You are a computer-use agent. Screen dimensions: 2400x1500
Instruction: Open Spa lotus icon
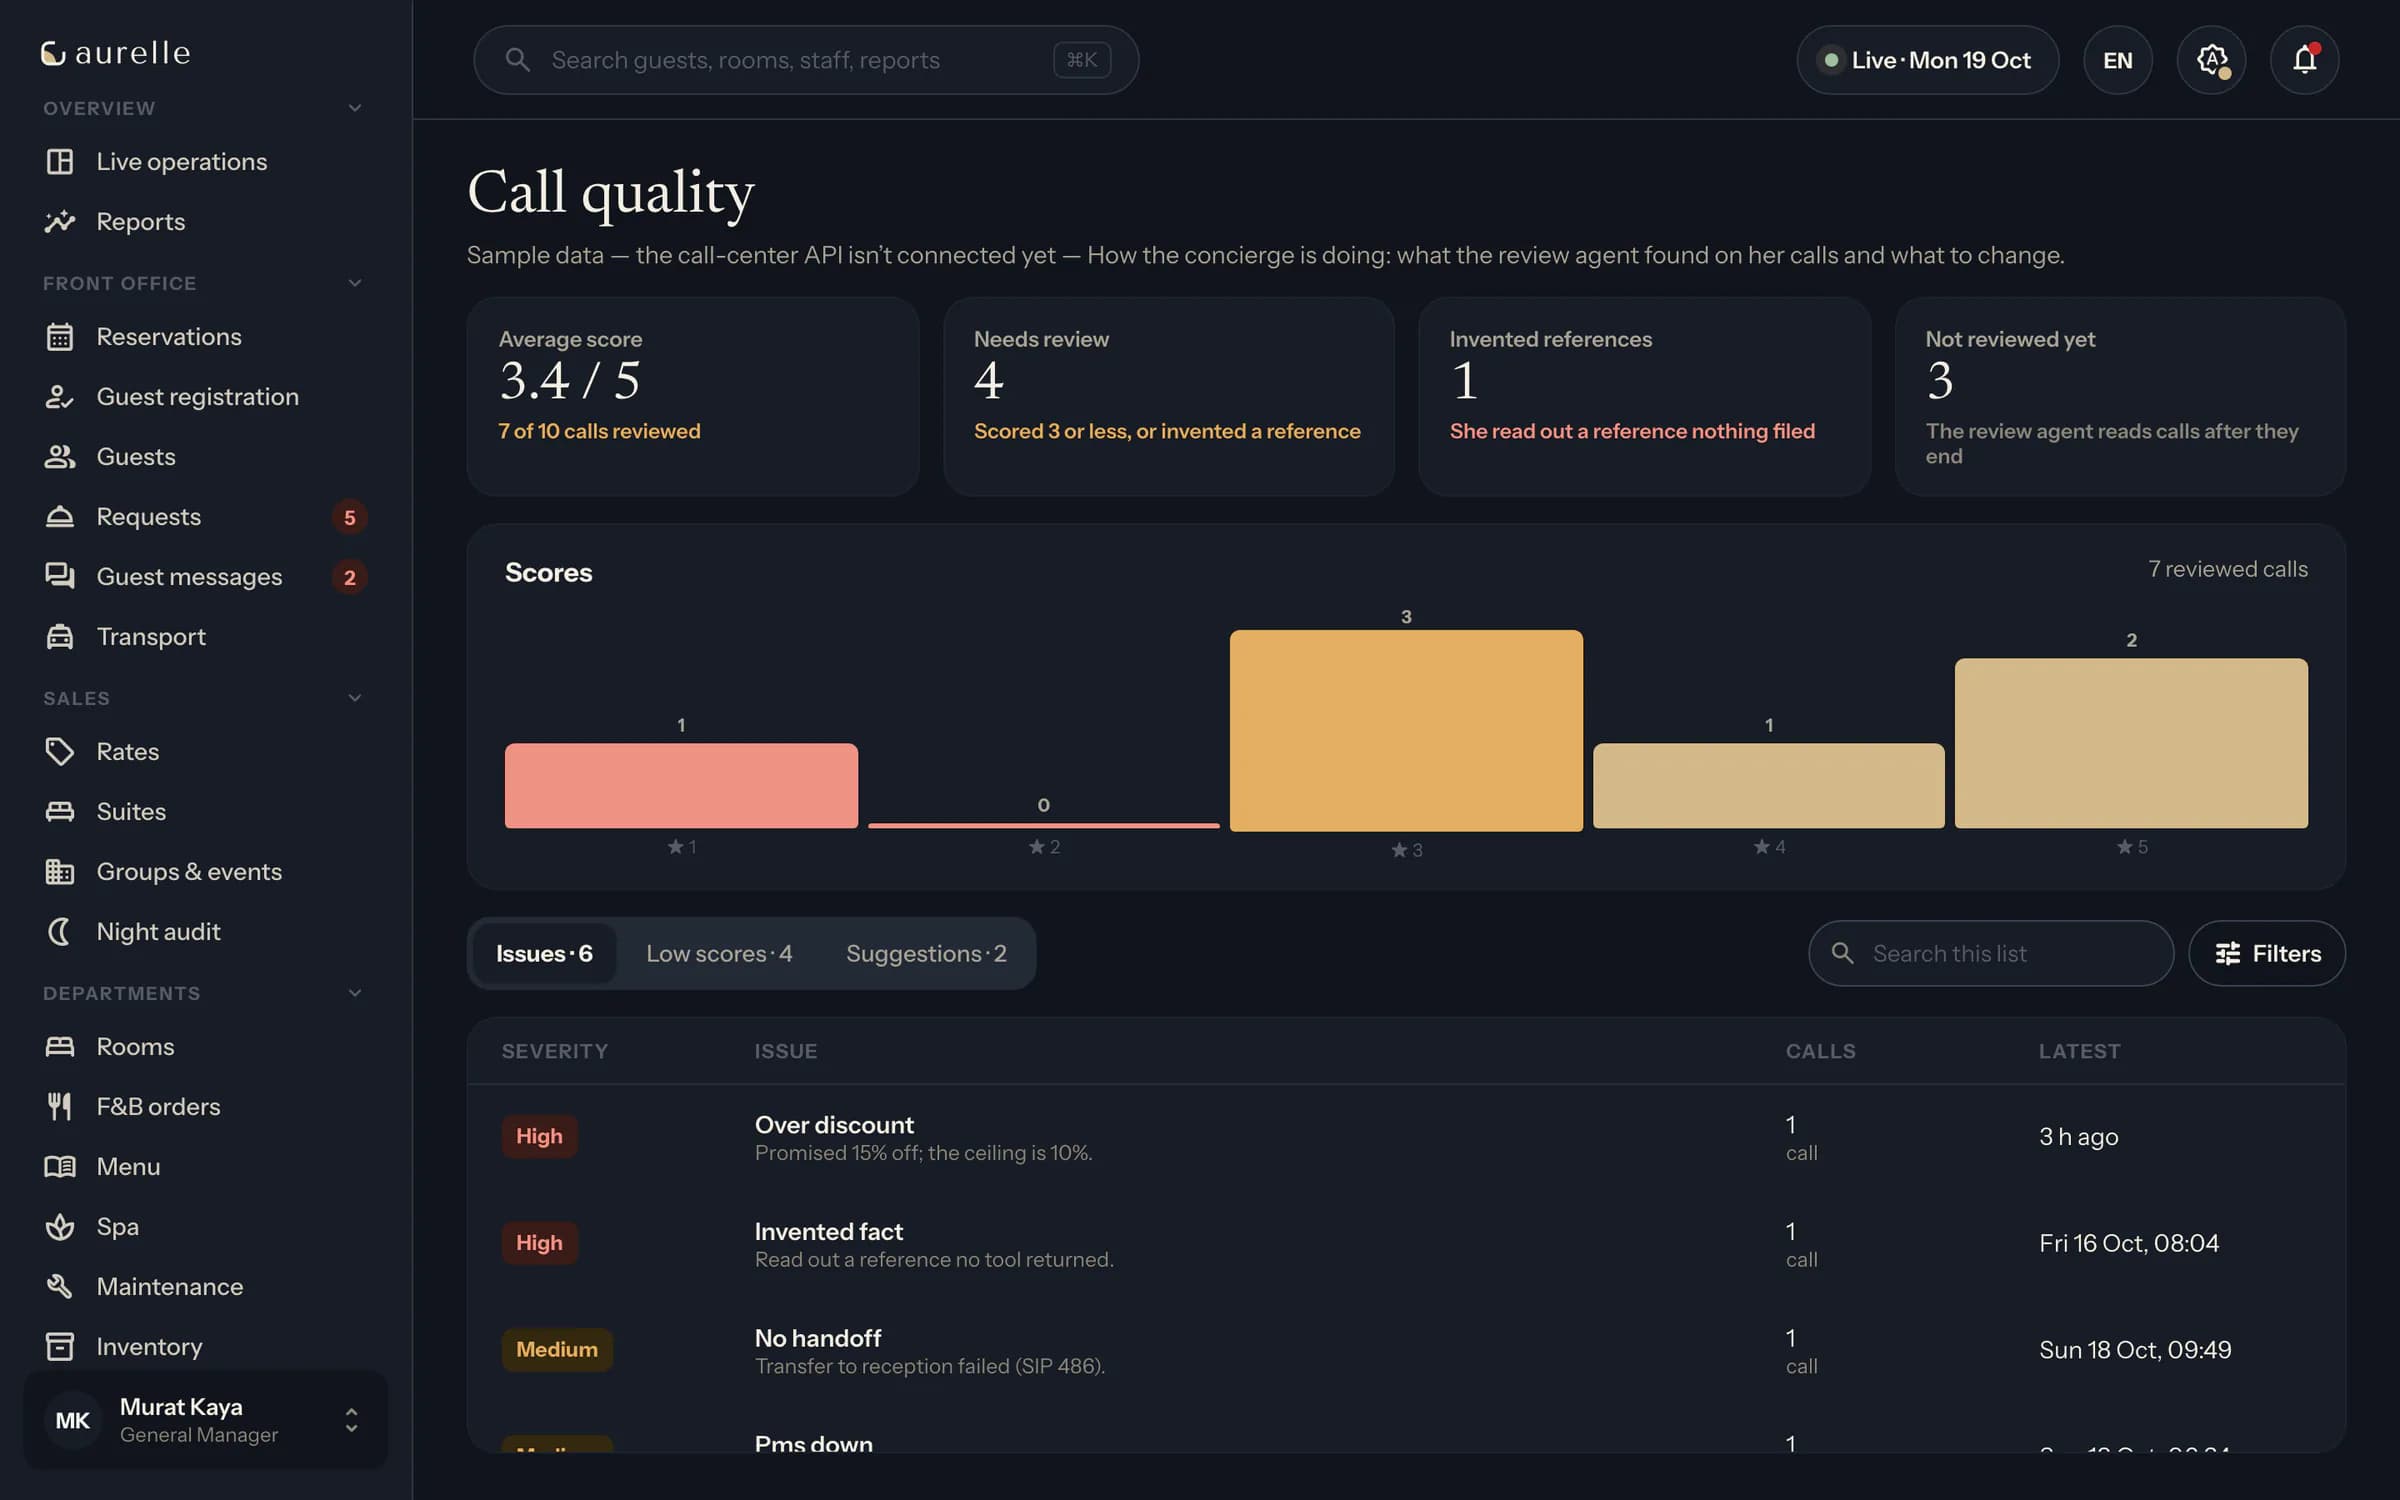tap(60, 1226)
